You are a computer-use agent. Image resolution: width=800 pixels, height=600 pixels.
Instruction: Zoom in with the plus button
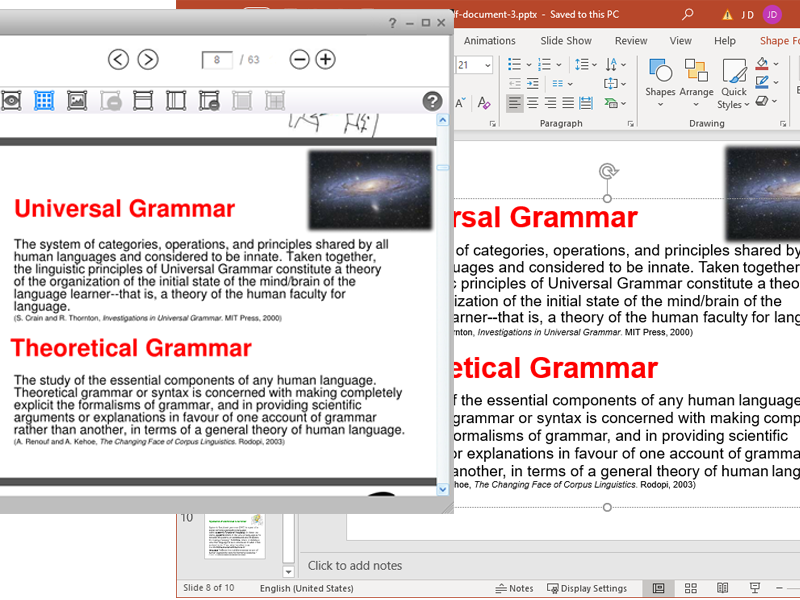[x=326, y=60]
